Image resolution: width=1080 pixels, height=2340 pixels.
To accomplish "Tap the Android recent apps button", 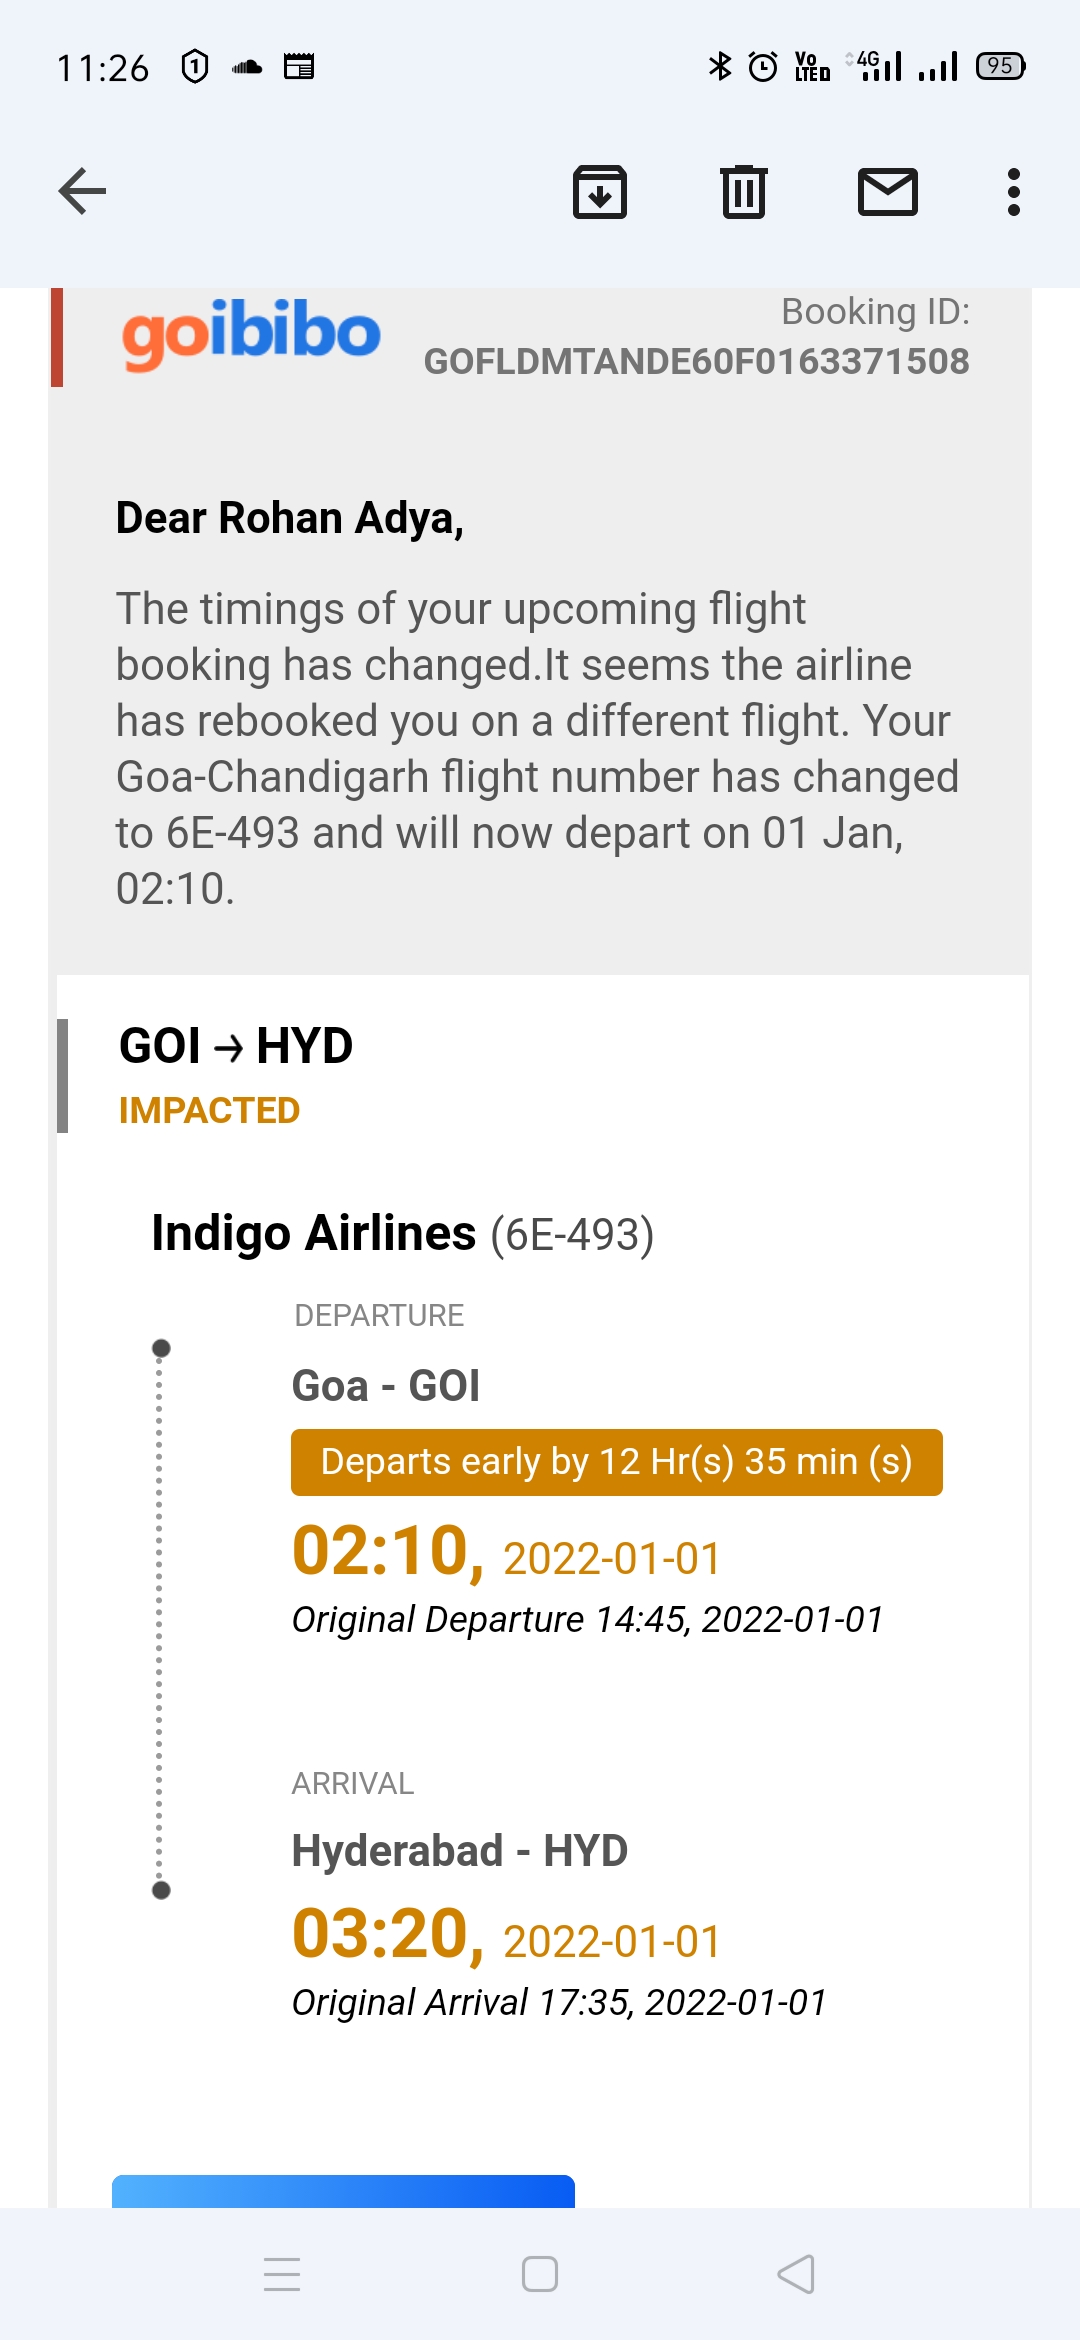I will click(x=282, y=2274).
